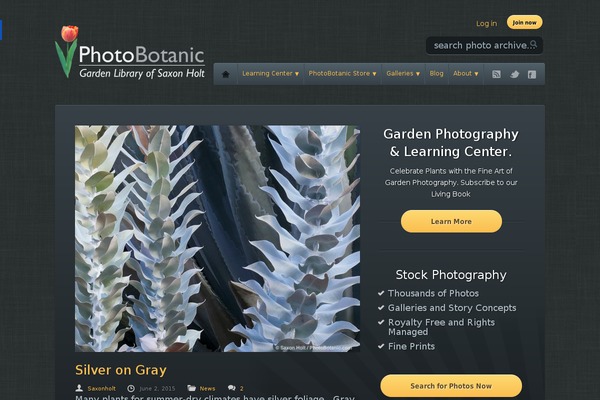Click the Log in link

point(486,23)
